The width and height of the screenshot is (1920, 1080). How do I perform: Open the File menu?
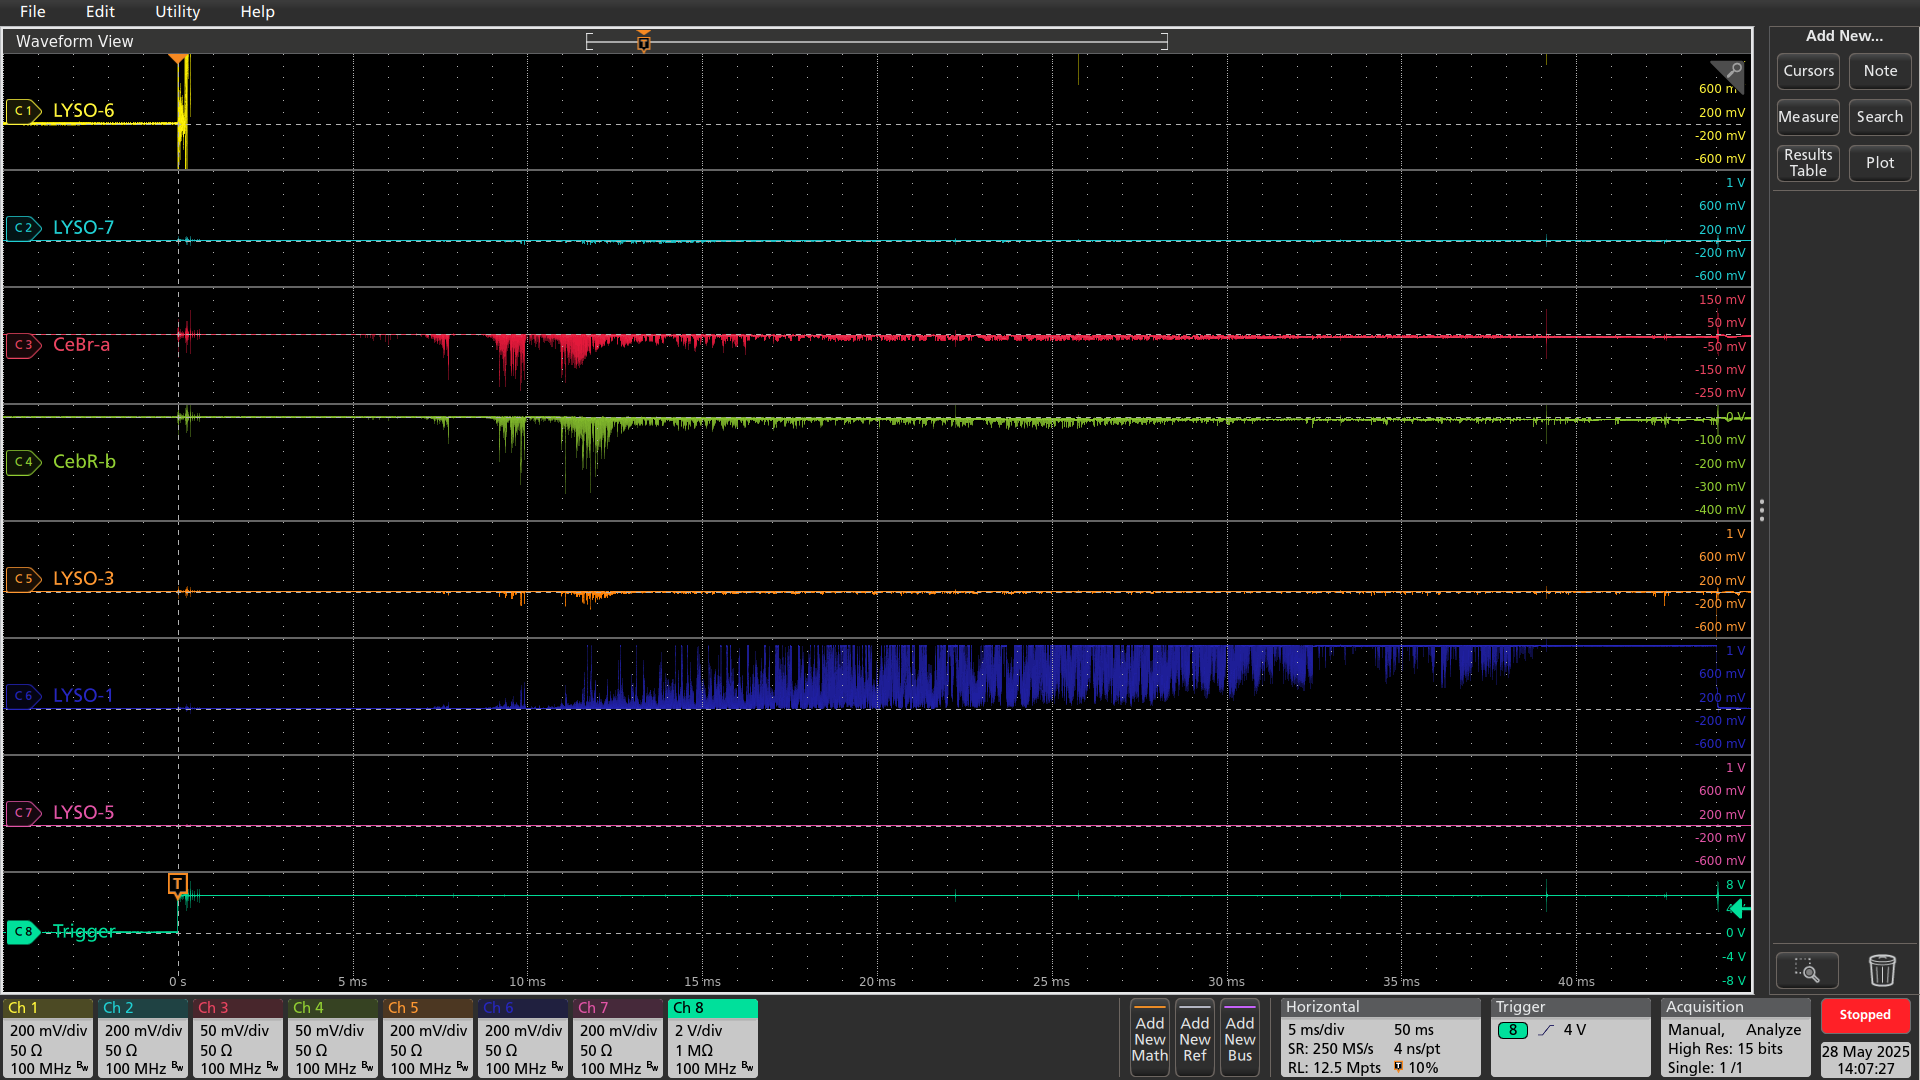tap(32, 12)
